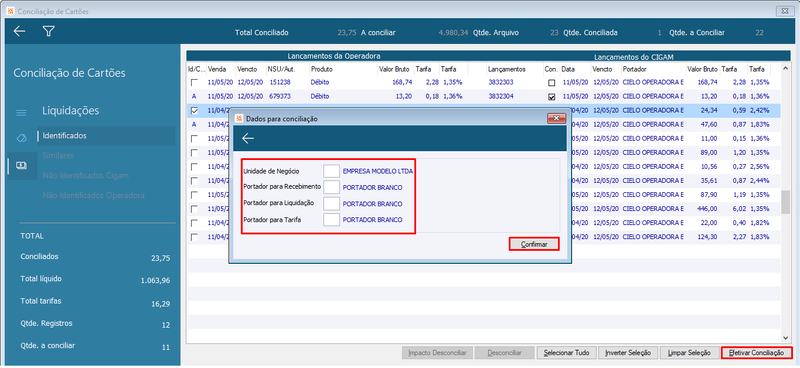The image size is (800, 368).
Task: Click the Confirmar button
Action: pyautogui.click(x=534, y=244)
